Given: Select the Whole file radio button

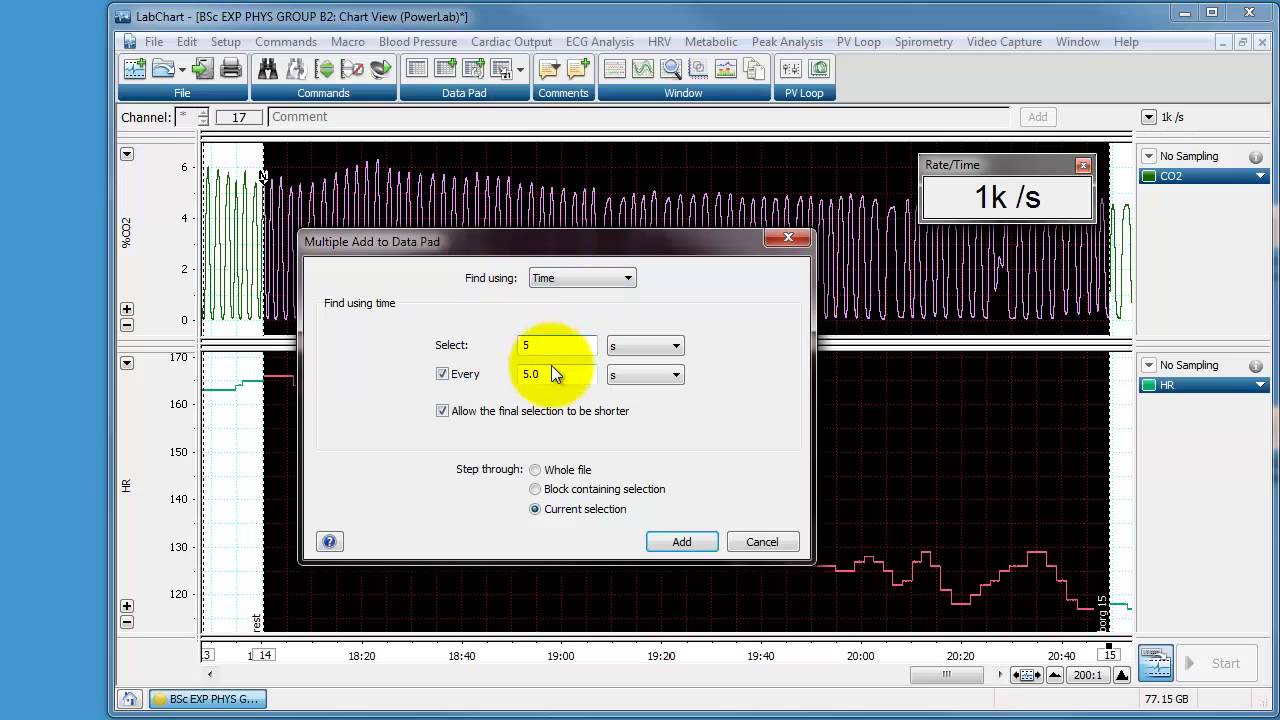Looking at the screenshot, I should [x=535, y=470].
